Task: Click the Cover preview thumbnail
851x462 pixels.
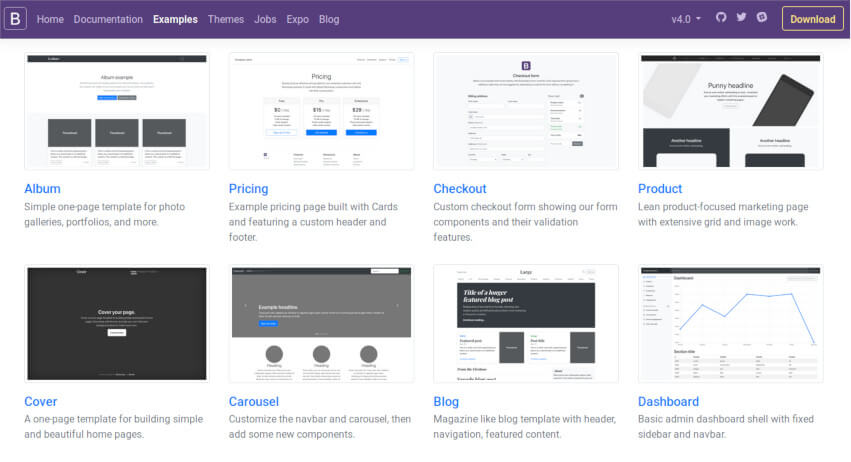Action: tap(117, 324)
